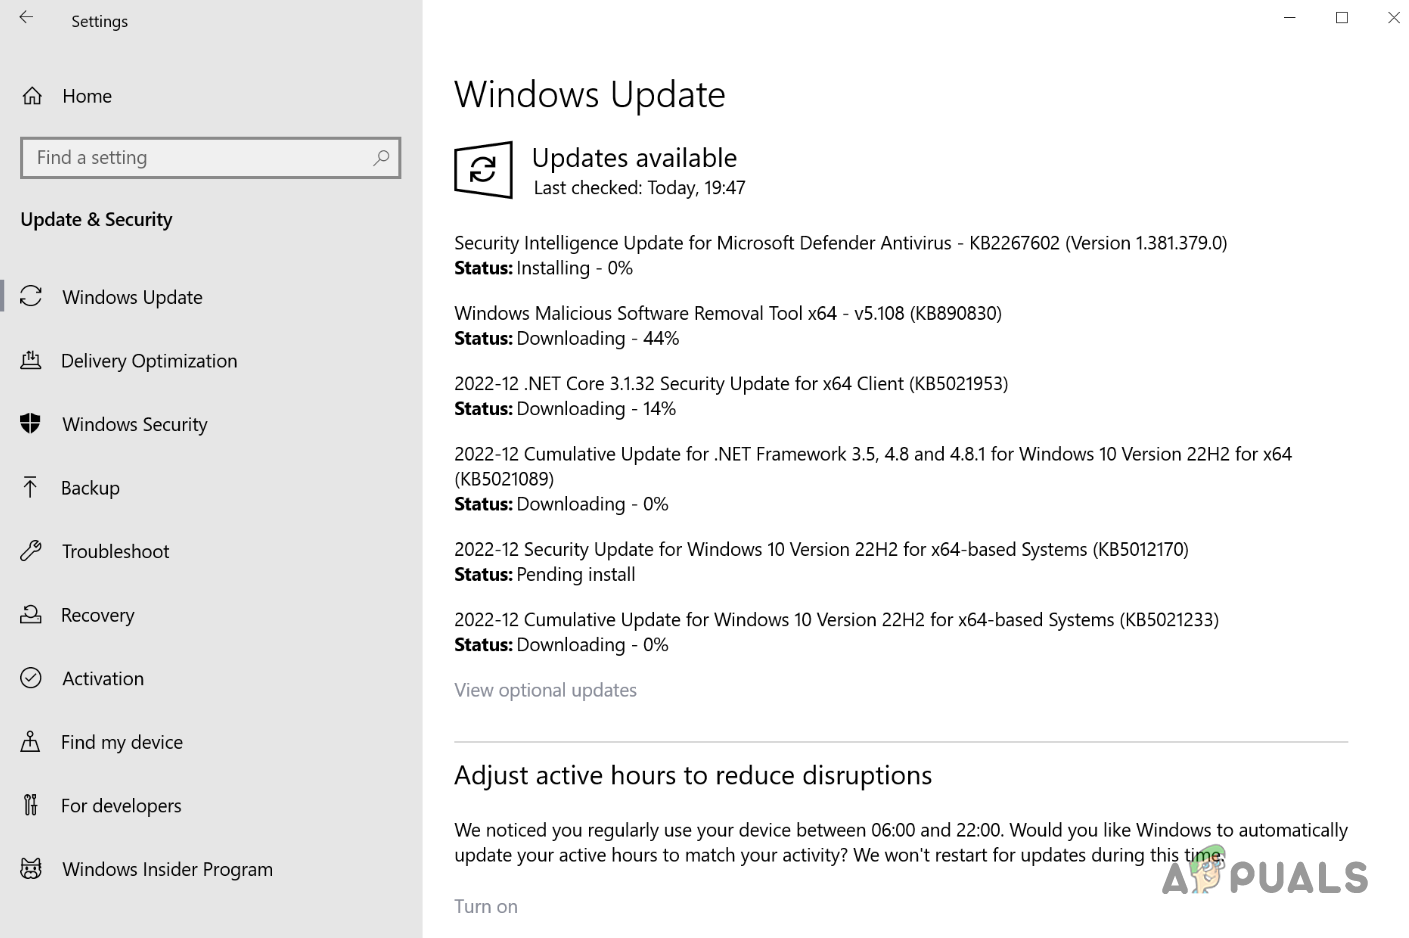This screenshot has height=938, width=1409.
Task: Click the Home icon in sidebar
Action: [32, 96]
